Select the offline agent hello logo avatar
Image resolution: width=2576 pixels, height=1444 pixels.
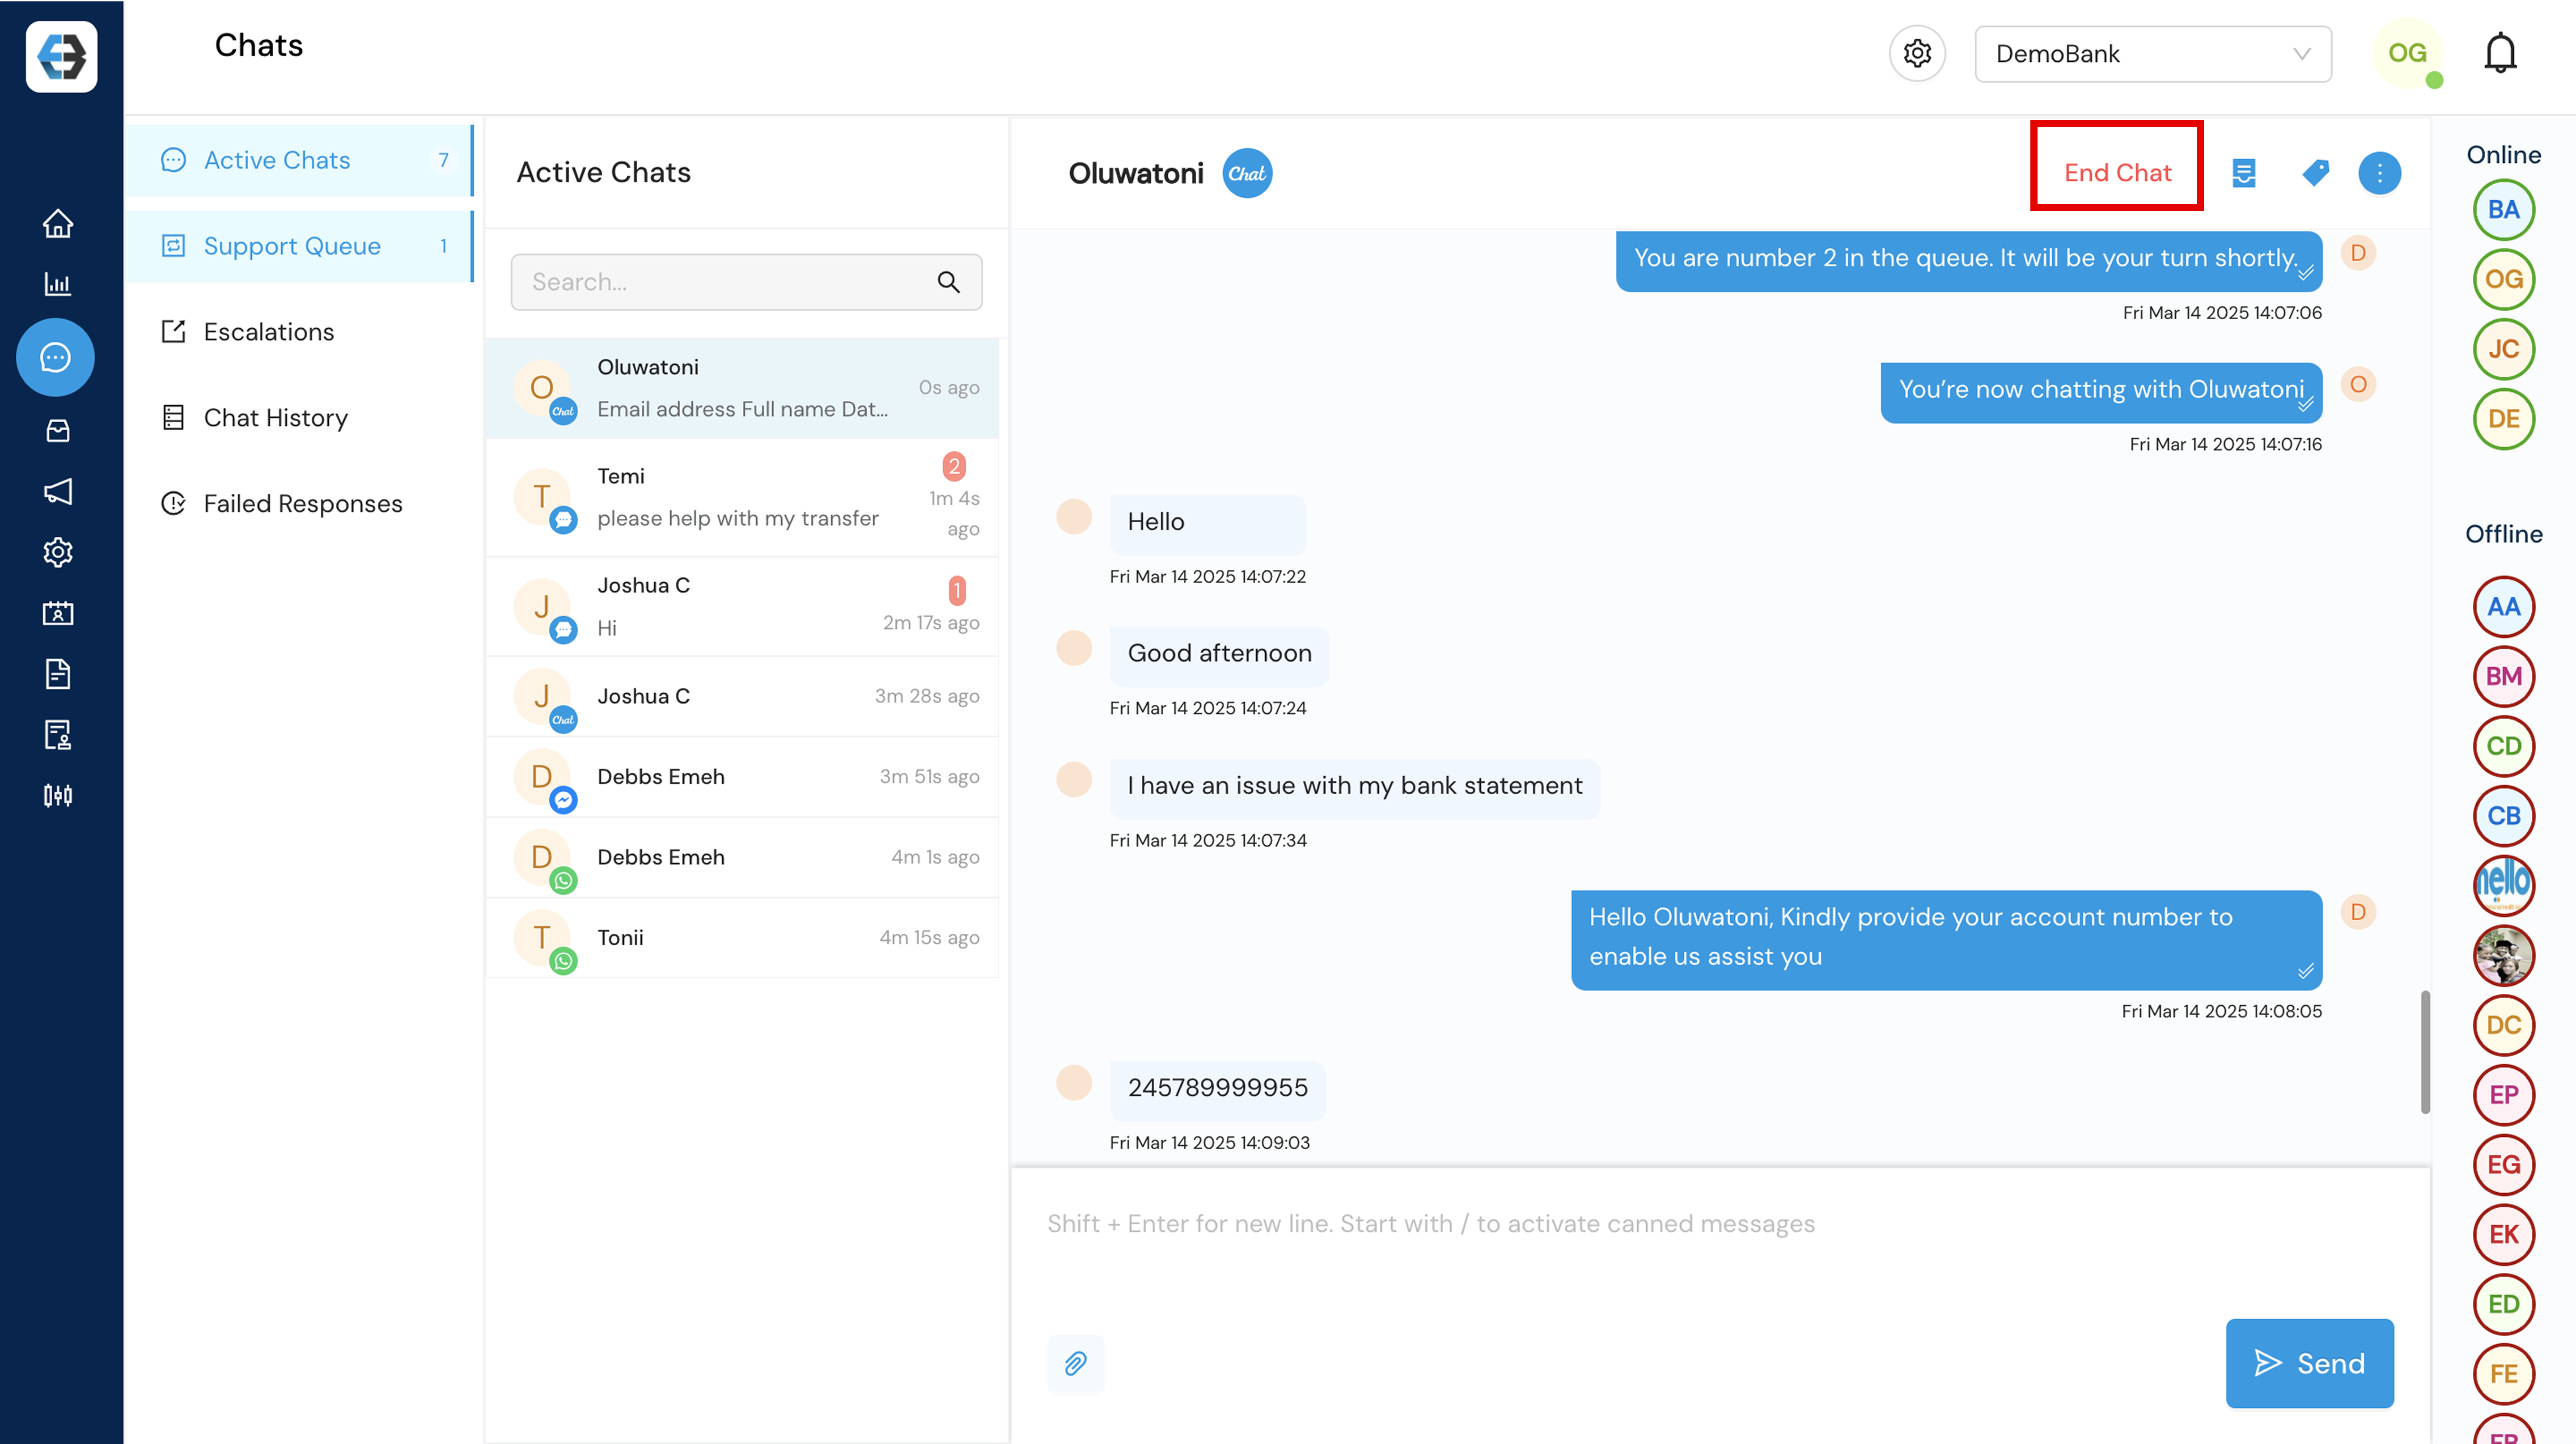(2503, 885)
